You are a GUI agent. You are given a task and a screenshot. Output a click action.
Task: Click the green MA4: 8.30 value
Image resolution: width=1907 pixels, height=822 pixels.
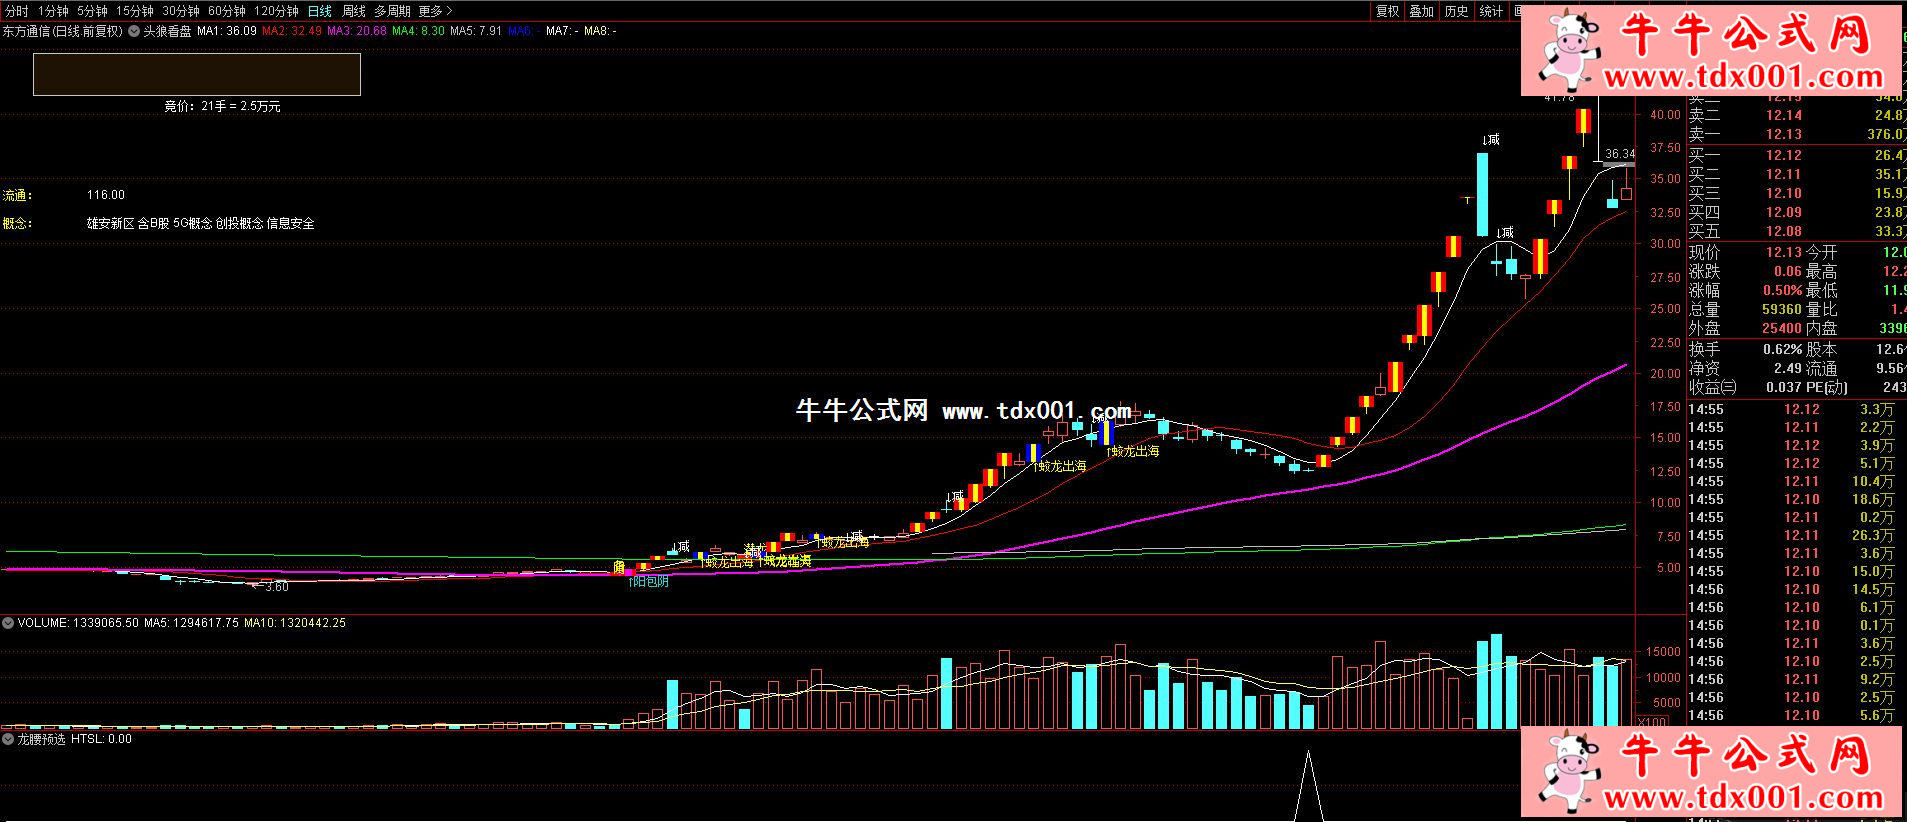coord(418,31)
